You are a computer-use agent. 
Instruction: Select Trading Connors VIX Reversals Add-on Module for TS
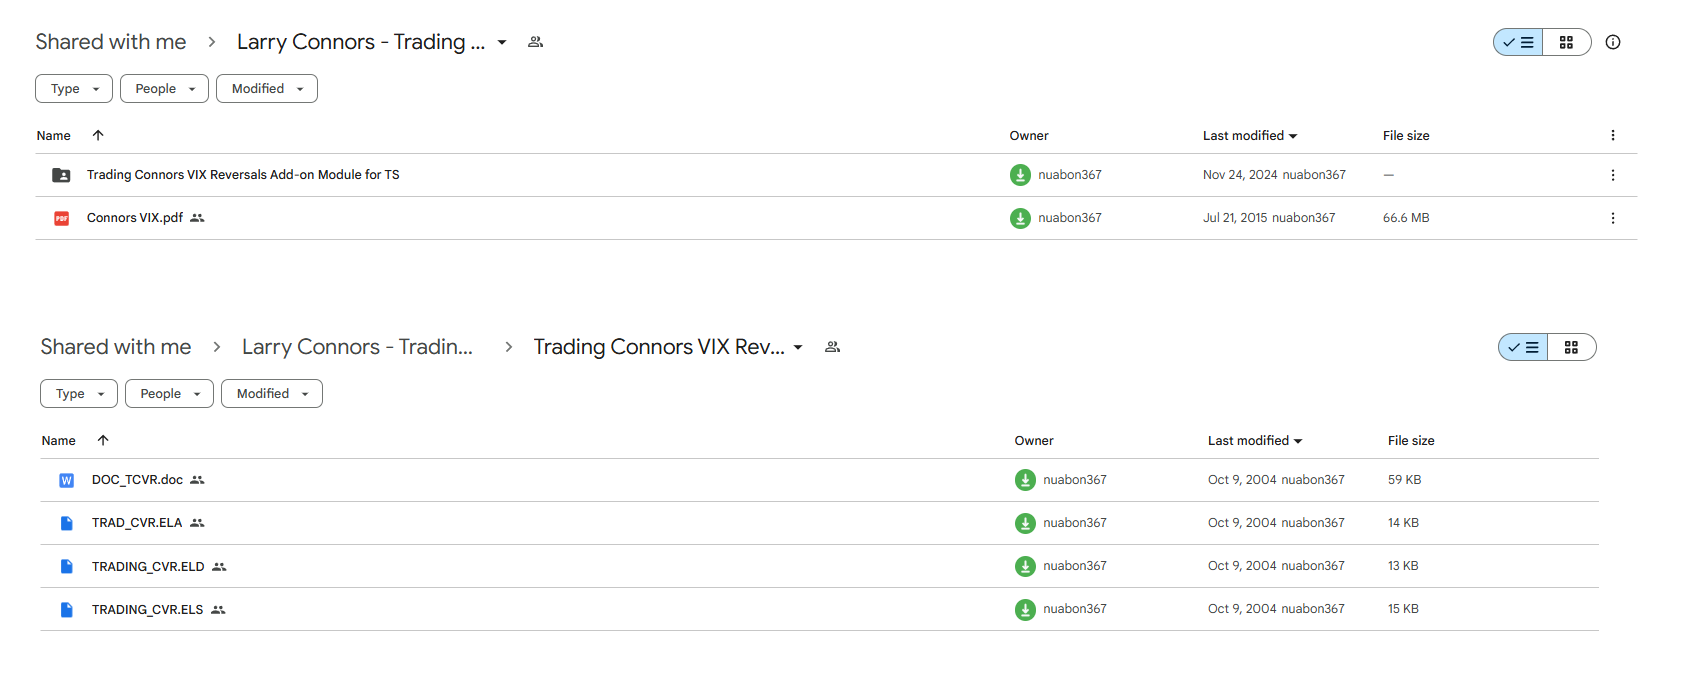click(x=243, y=175)
